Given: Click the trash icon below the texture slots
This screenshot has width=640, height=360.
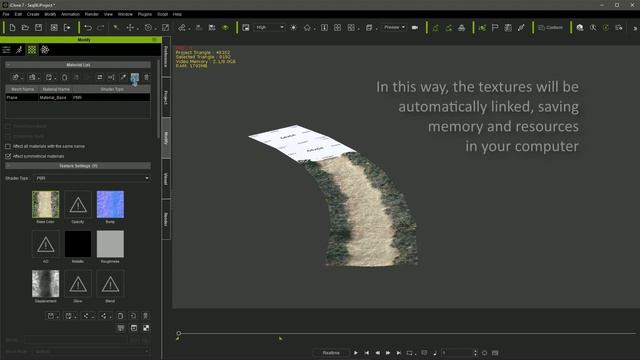Looking at the screenshot, I should point(145,316).
